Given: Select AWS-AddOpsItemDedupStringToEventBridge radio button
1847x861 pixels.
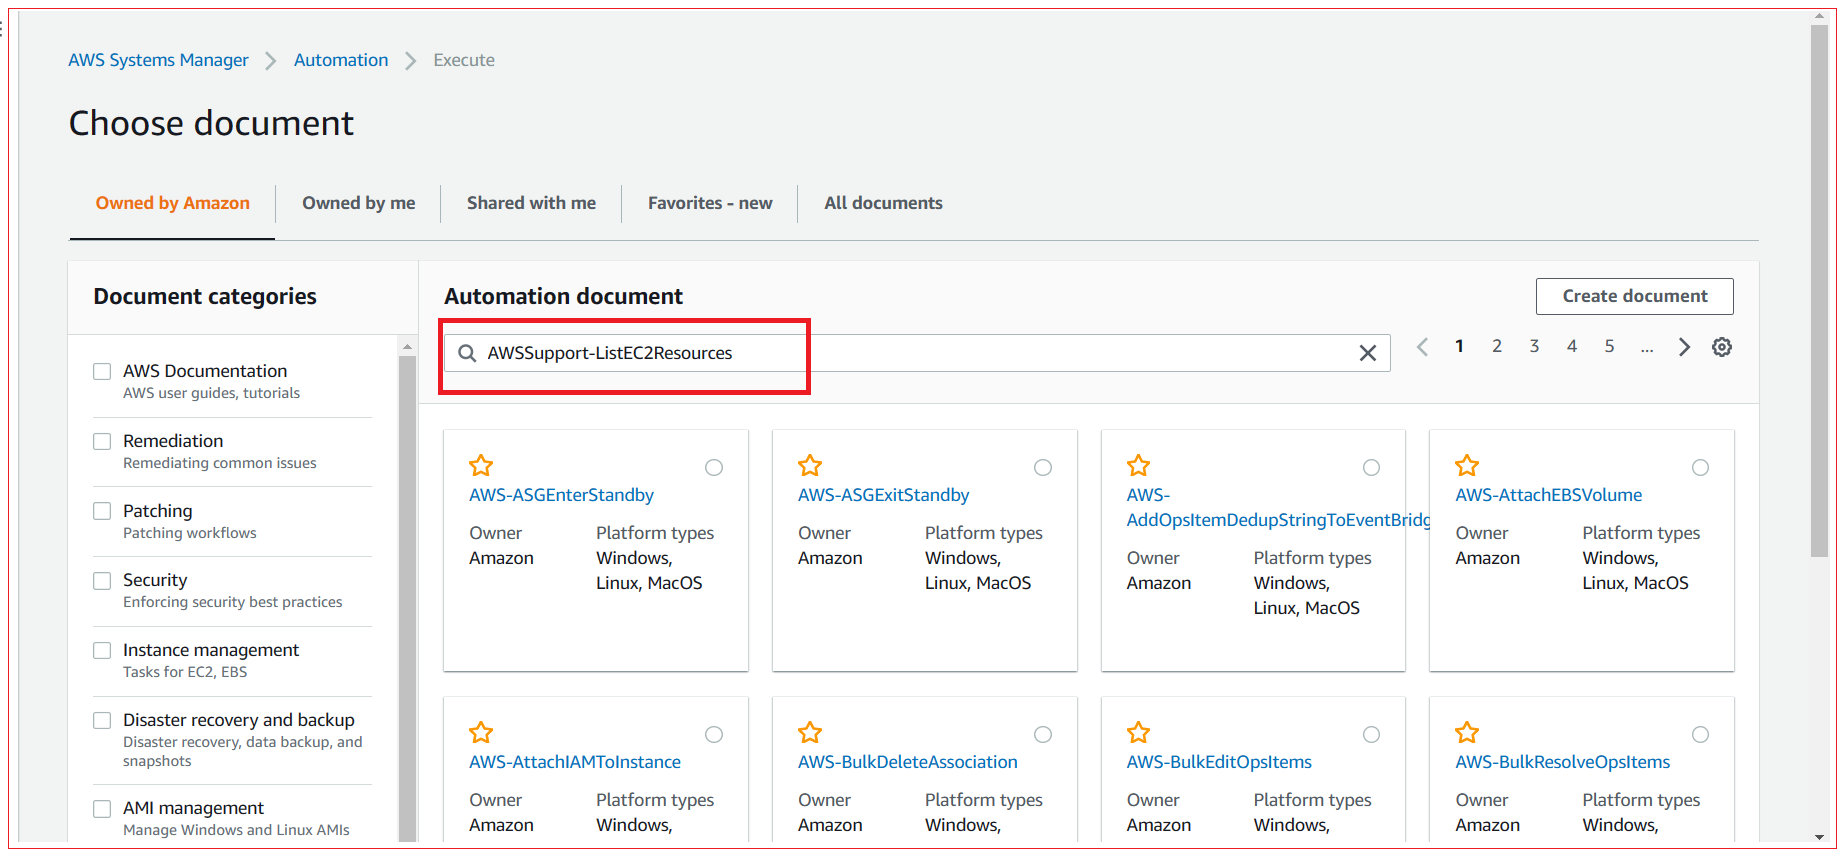Looking at the screenshot, I should pyautogui.click(x=1372, y=468).
